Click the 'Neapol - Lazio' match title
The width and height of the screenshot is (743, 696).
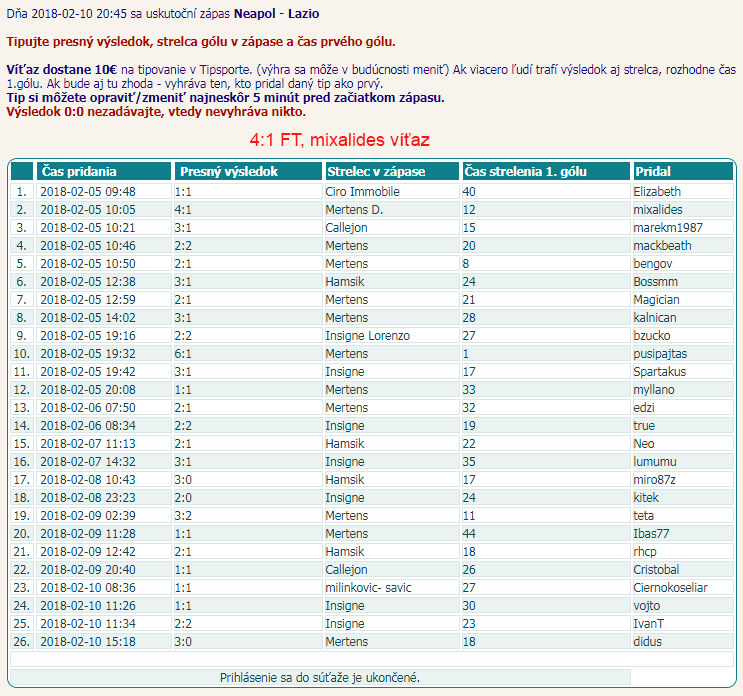(277, 14)
